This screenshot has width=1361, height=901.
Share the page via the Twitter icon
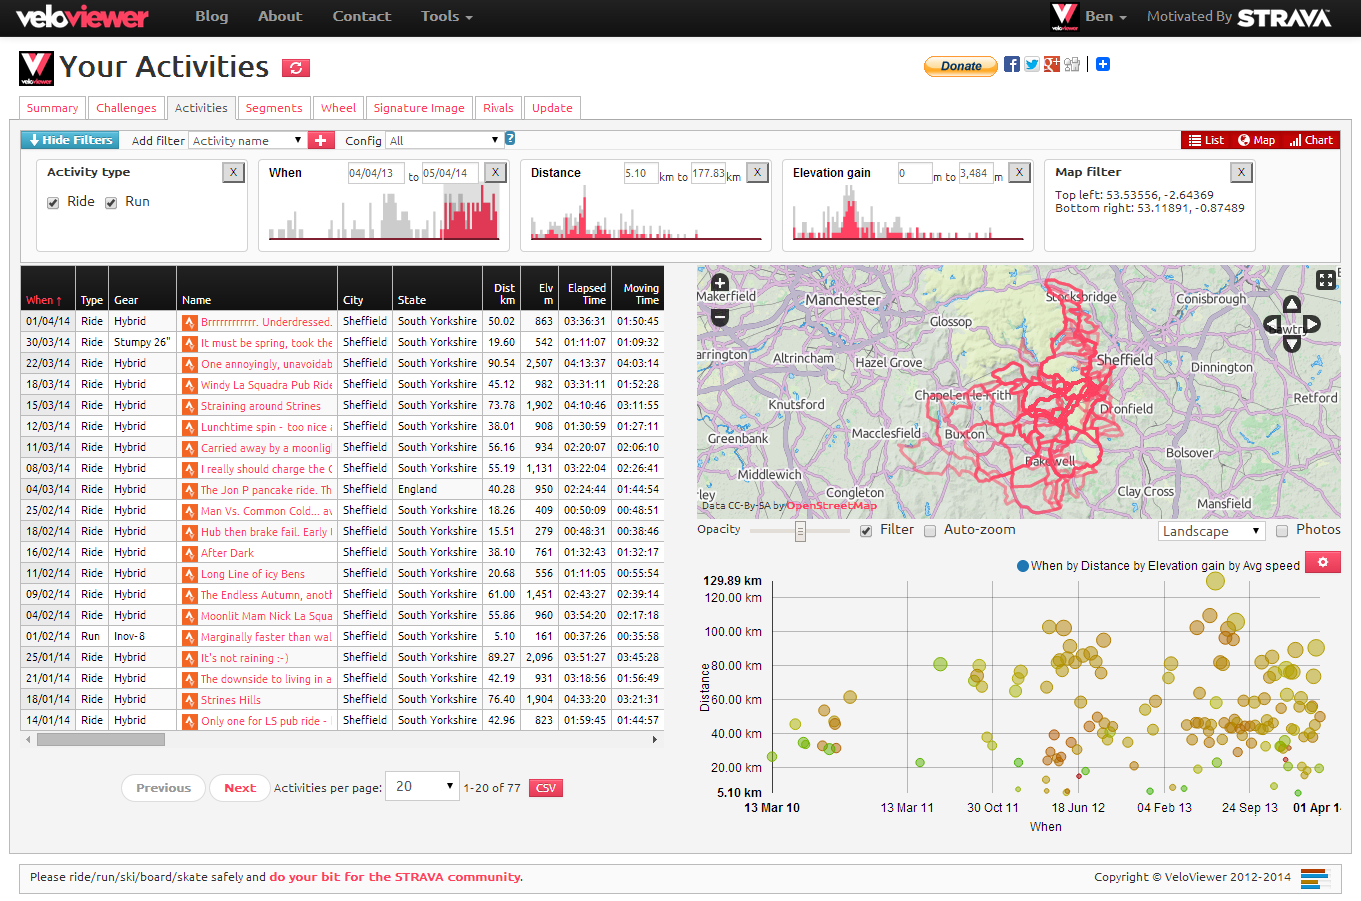tap(1031, 64)
